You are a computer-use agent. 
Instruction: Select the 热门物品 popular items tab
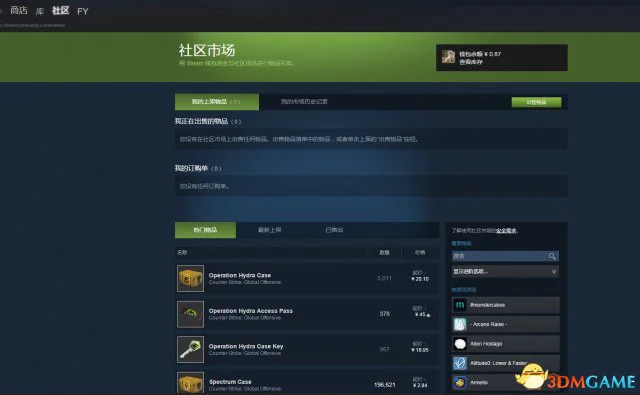pyautogui.click(x=205, y=230)
